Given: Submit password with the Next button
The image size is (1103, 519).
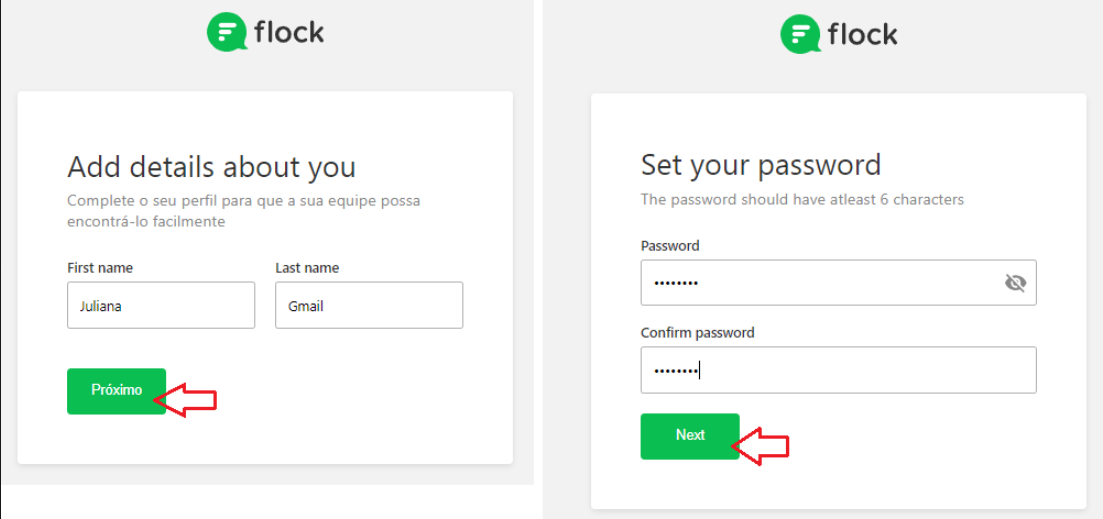Looking at the screenshot, I should tap(690, 436).
